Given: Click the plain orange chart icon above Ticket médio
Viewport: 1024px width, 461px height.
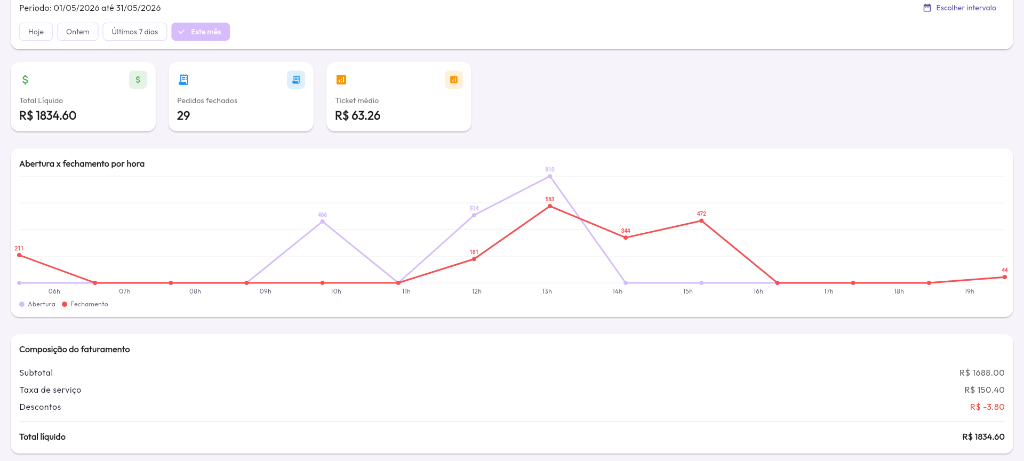Looking at the screenshot, I should click(341, 80).
